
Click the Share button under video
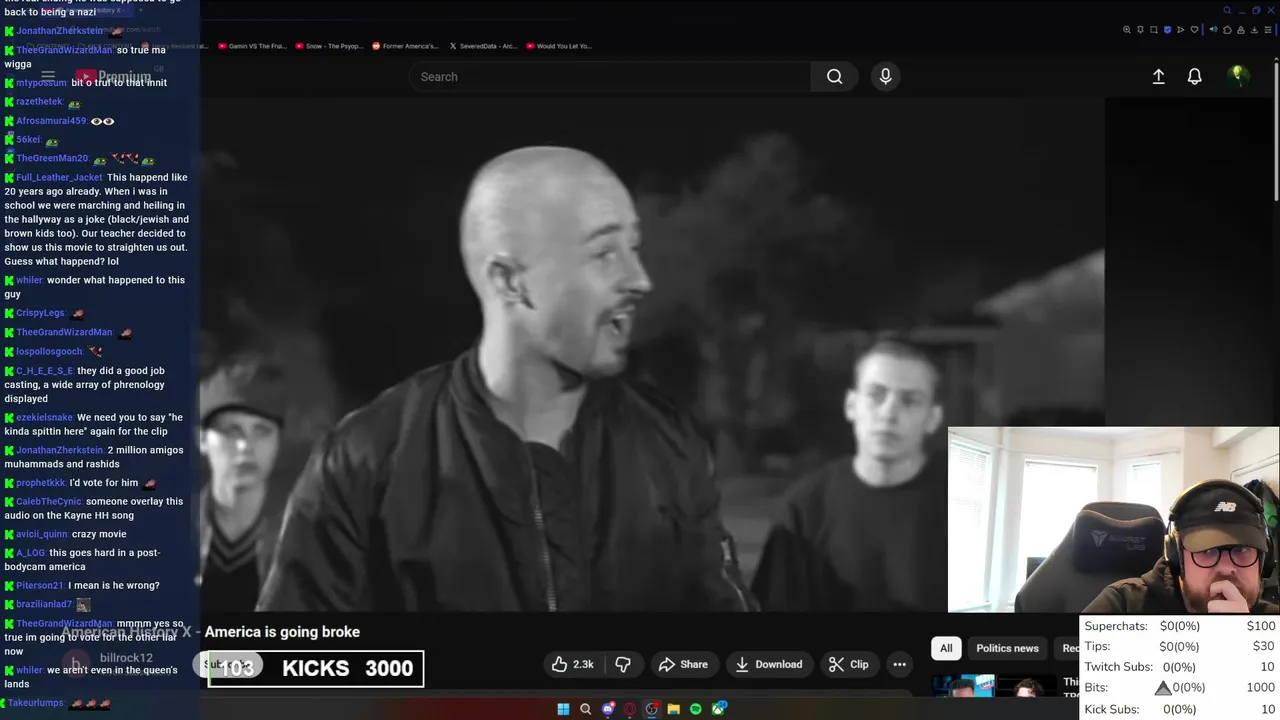683,664
